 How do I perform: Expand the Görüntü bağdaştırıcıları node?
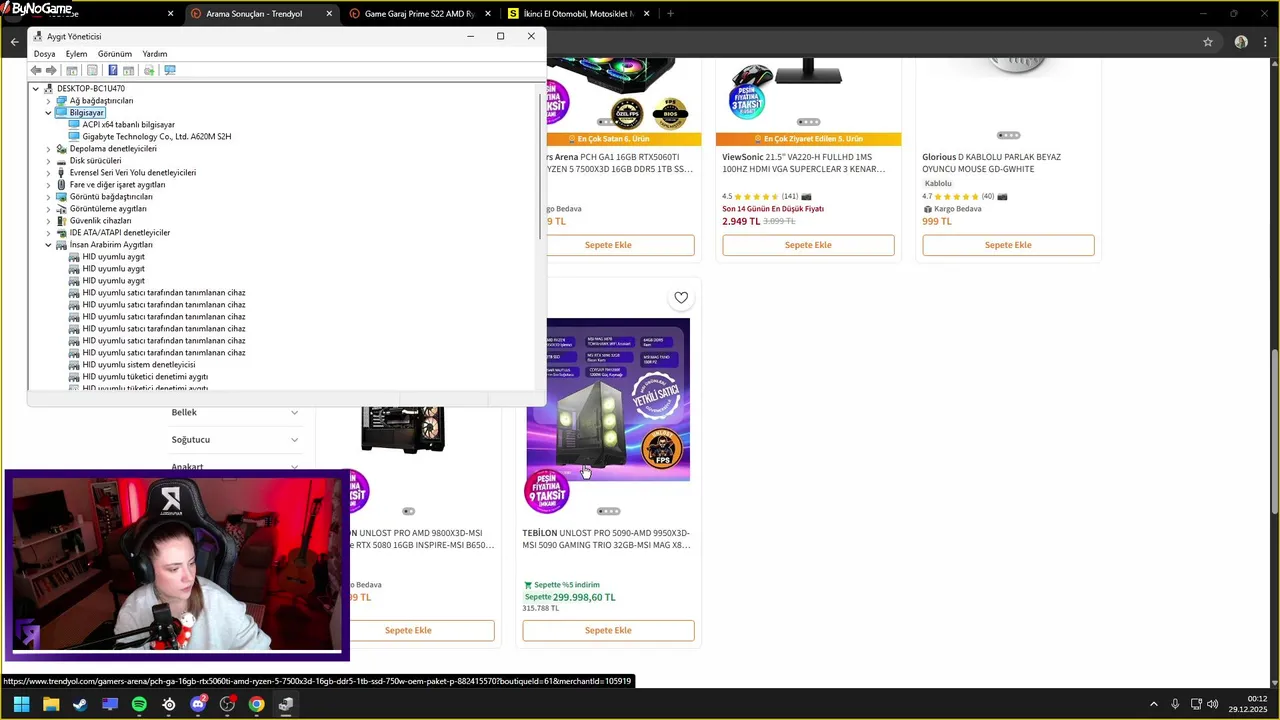click(x=48, y=196)
